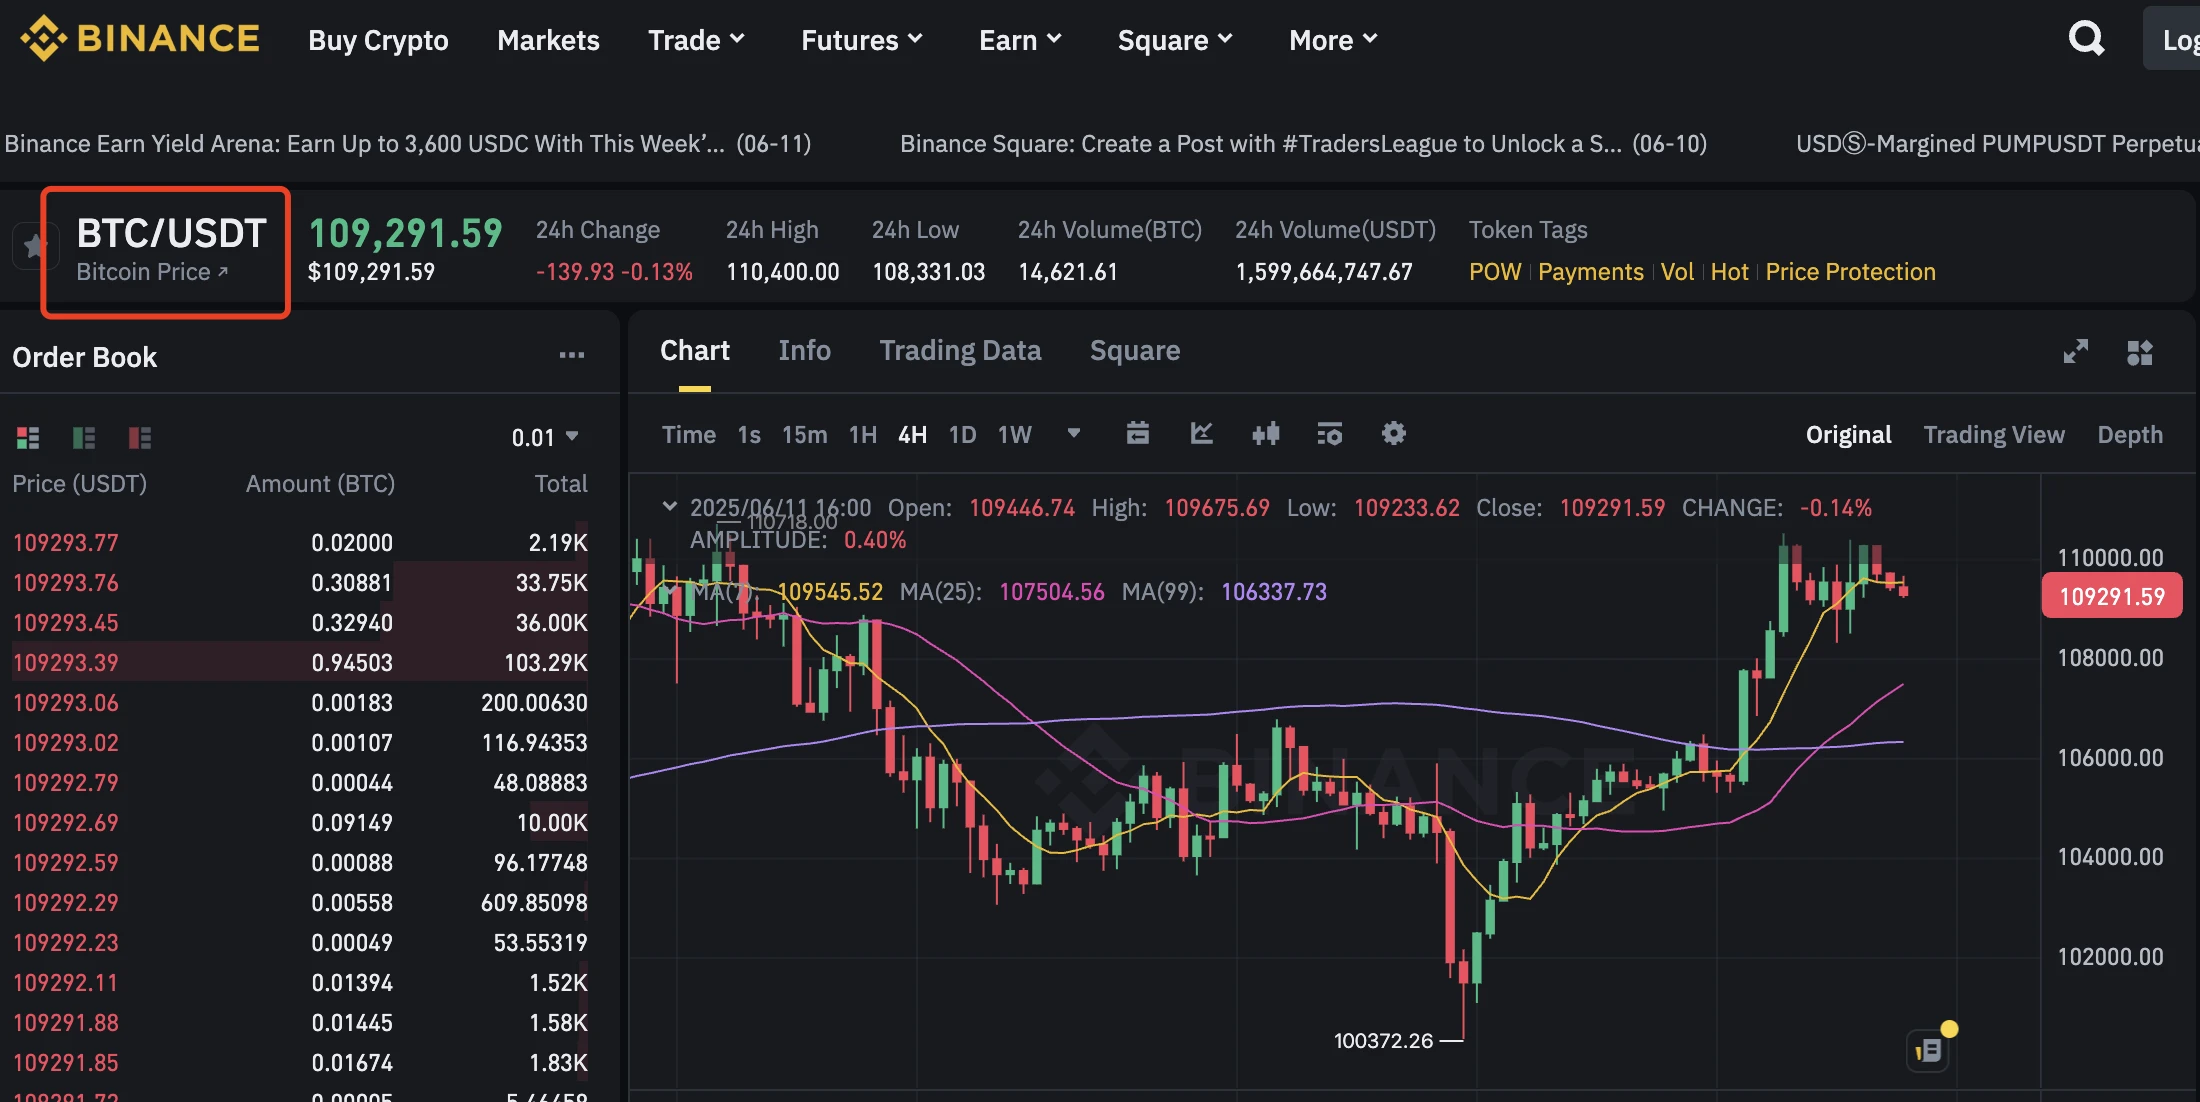Screen dimensions: 2200x1102
Task: Show sell orders only in the order book
Action: pyautogui.click(x=140, y=438)
